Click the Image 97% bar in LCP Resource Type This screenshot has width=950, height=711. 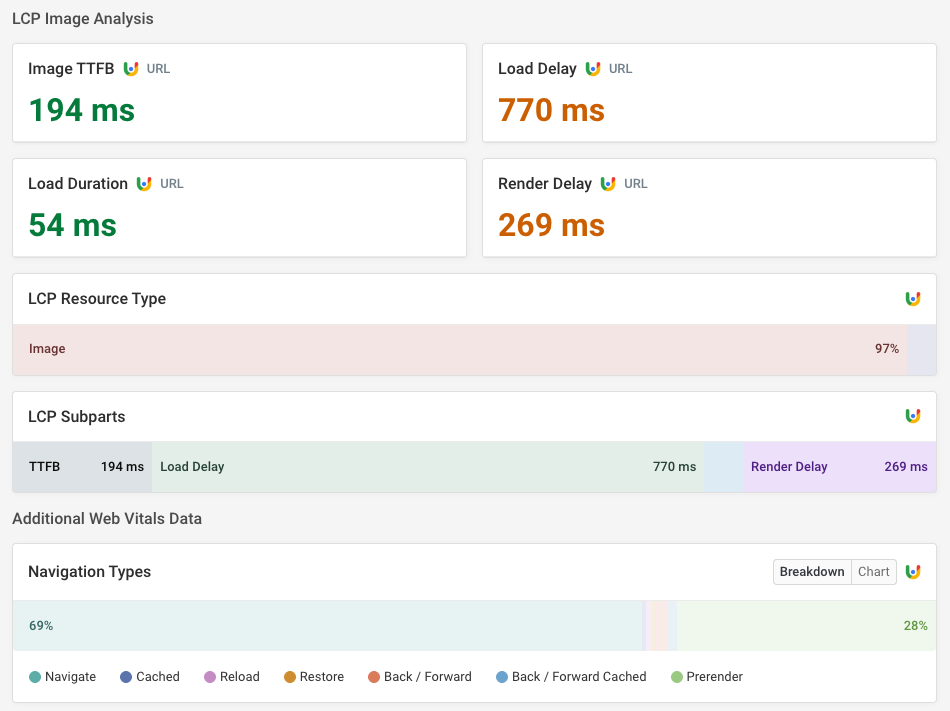point(460,348)
